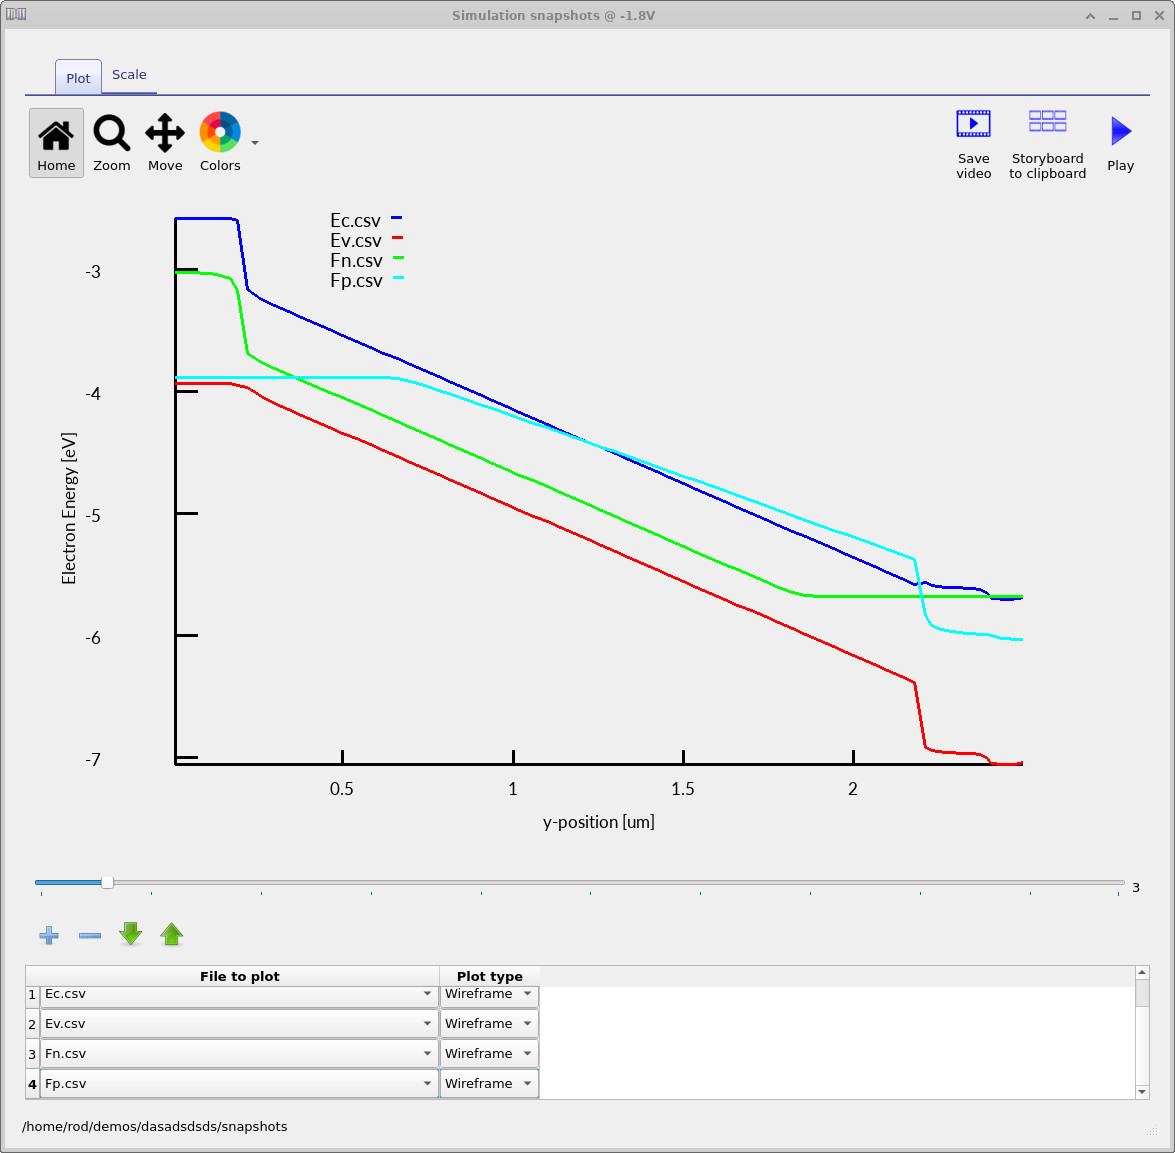Click the snapshot slider handle
This screenshot has height=1153, width=1175.
click(x=107, y=883)
